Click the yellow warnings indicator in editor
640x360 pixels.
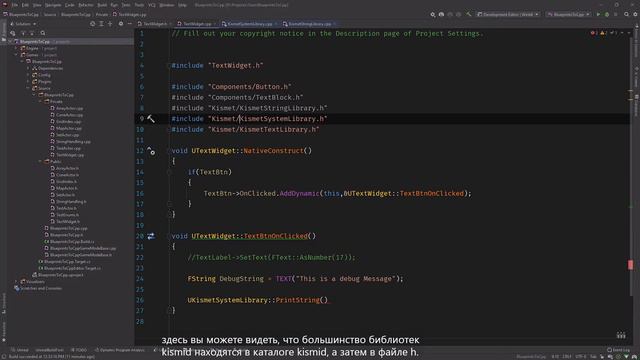(x=604, y=33)
